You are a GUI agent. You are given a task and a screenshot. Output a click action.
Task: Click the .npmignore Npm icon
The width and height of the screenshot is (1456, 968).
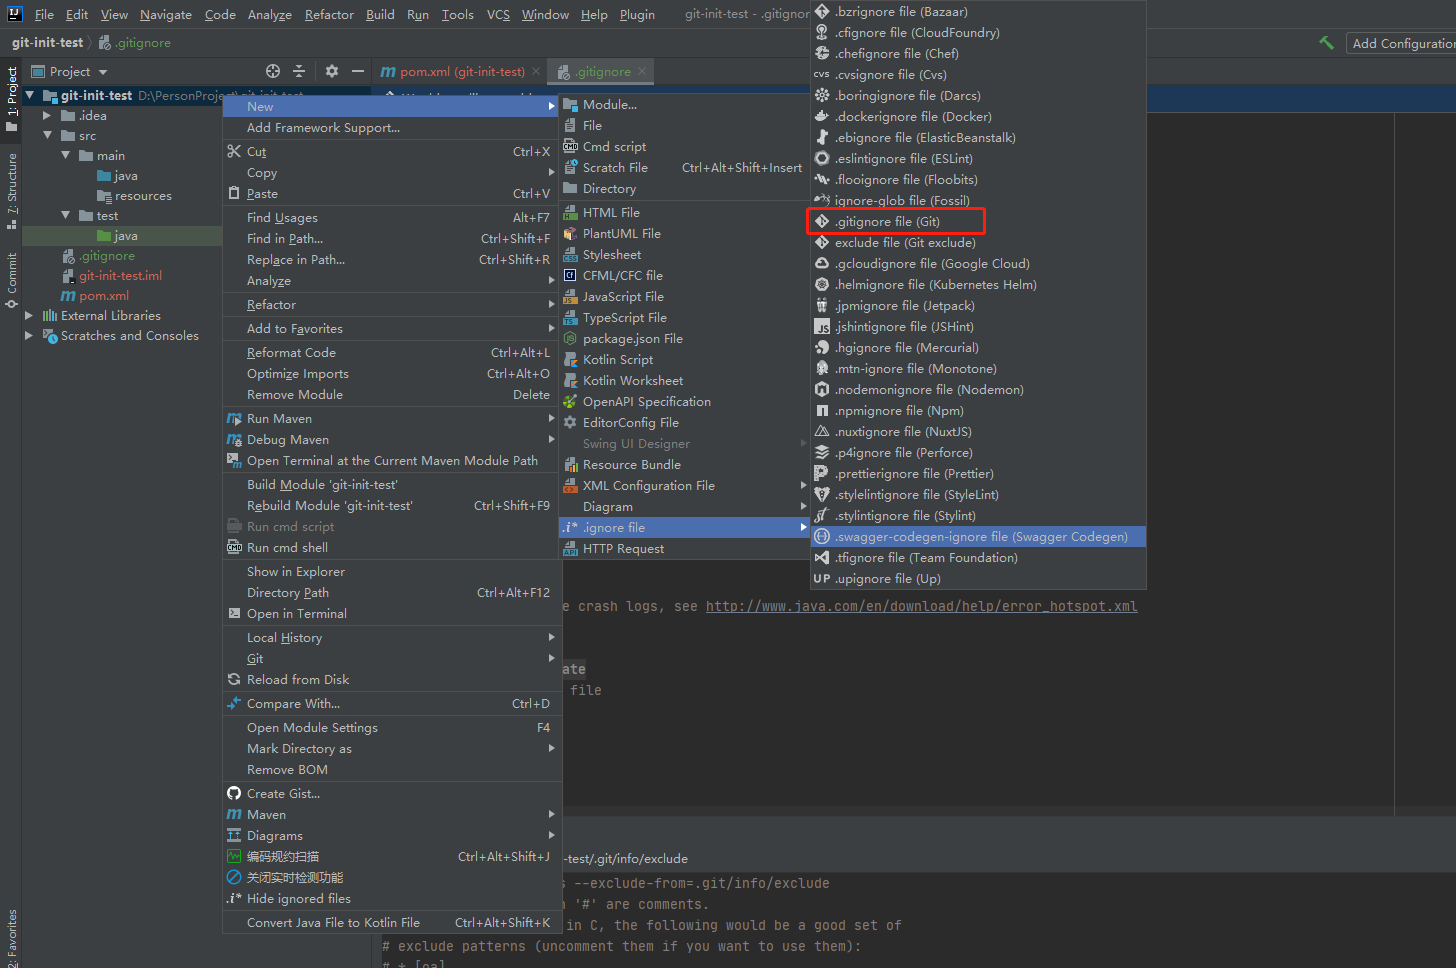tap(822, 410)
